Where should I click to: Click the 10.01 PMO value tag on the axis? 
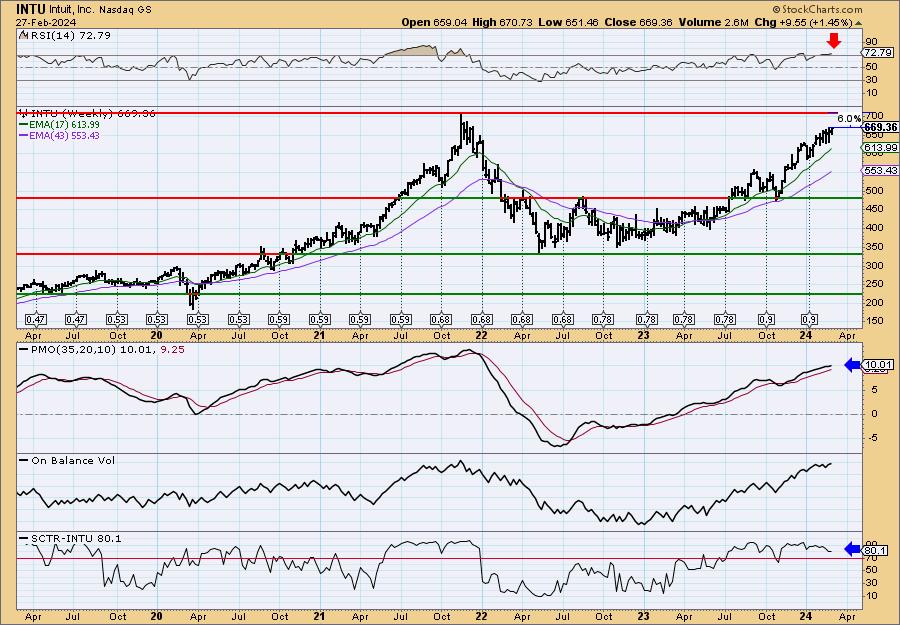878,364
